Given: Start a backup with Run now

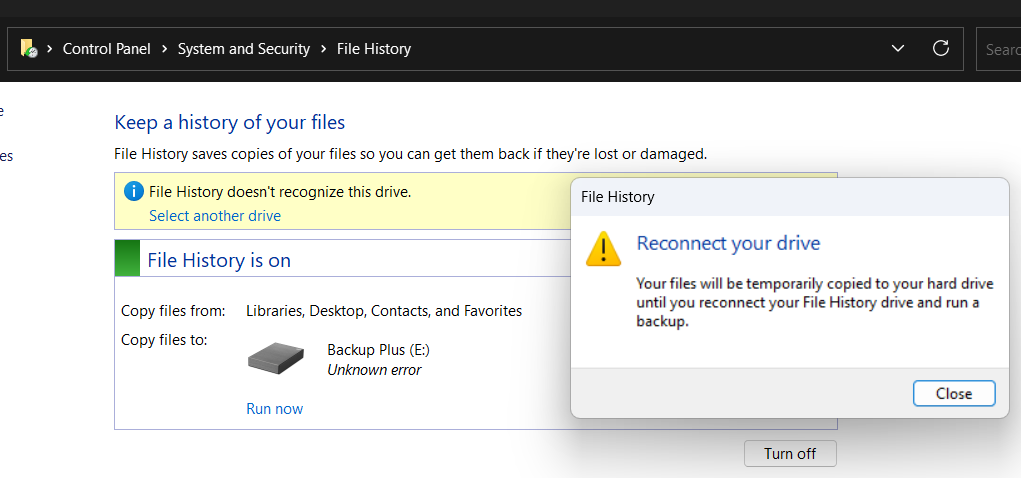Looking at the screenshot, I should click(274, 408).
